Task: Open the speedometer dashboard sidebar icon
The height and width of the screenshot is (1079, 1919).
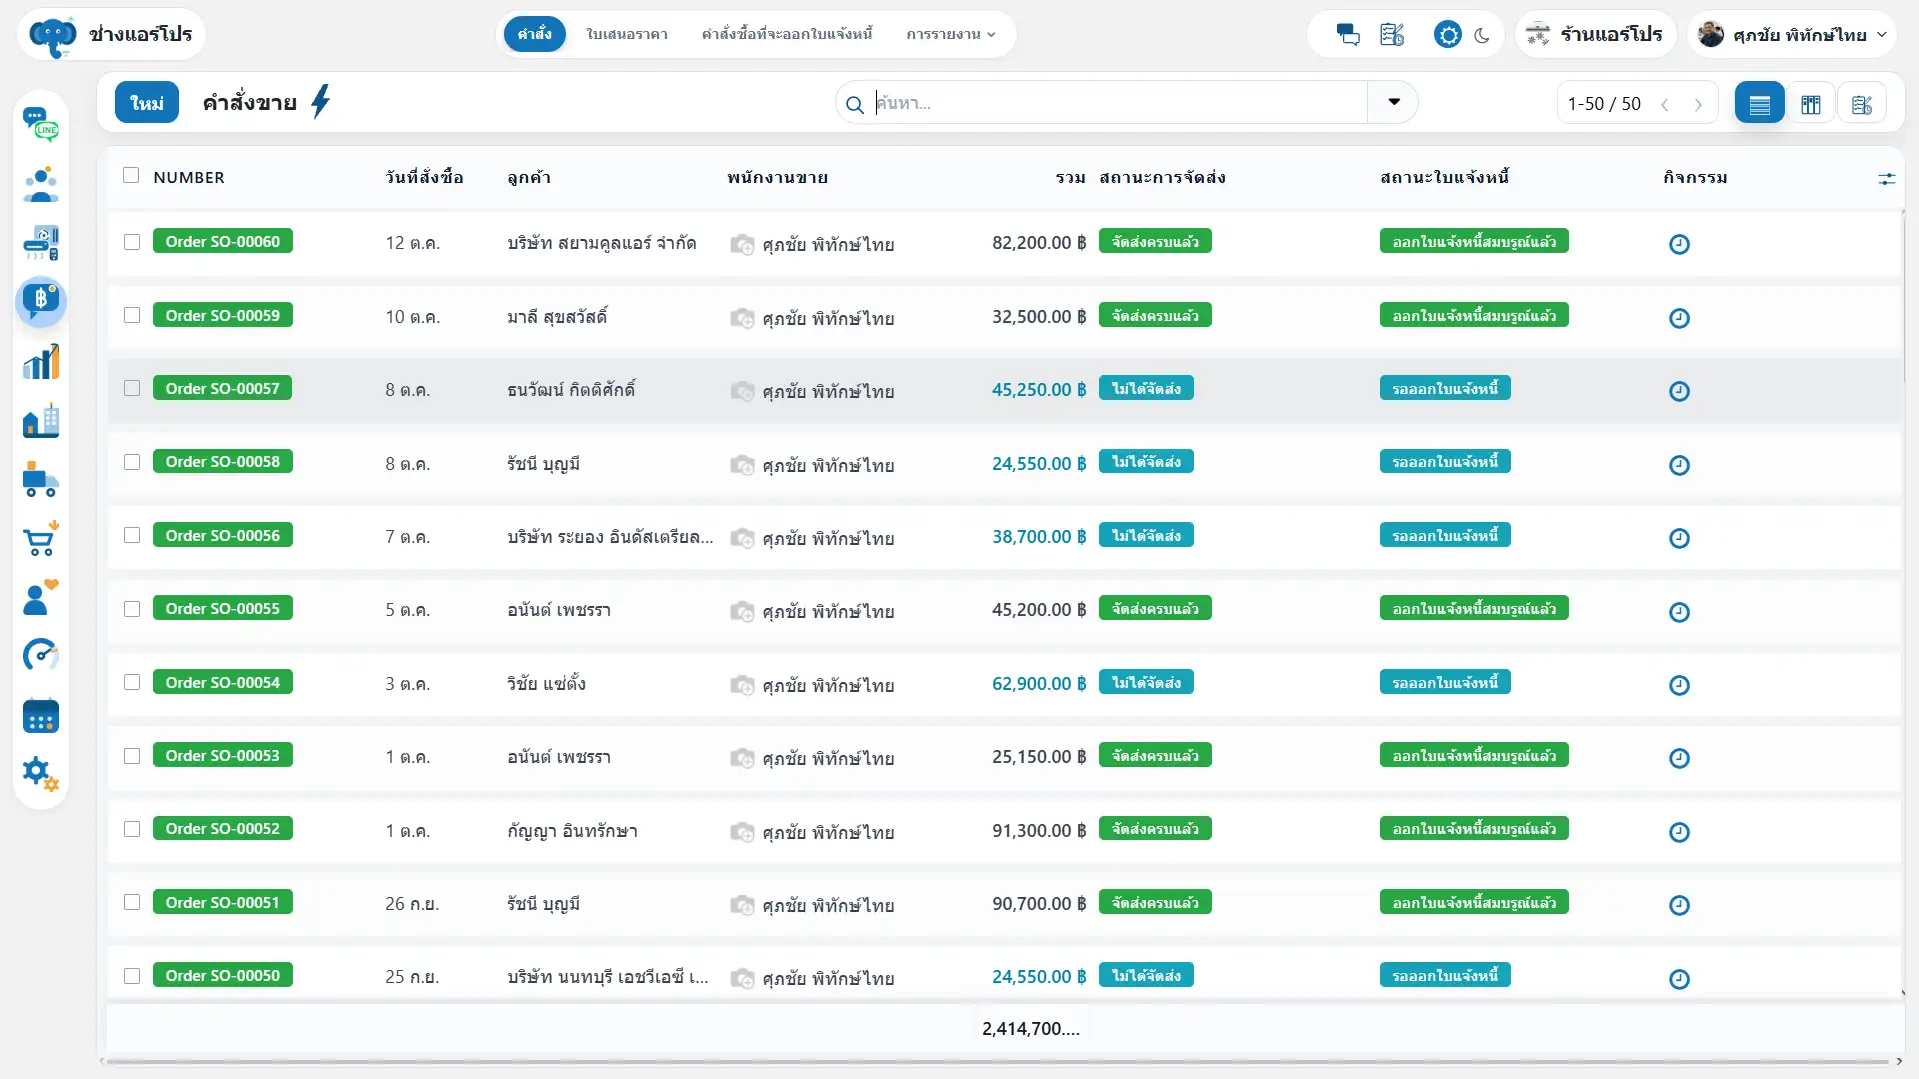Action: click(41, 656)
